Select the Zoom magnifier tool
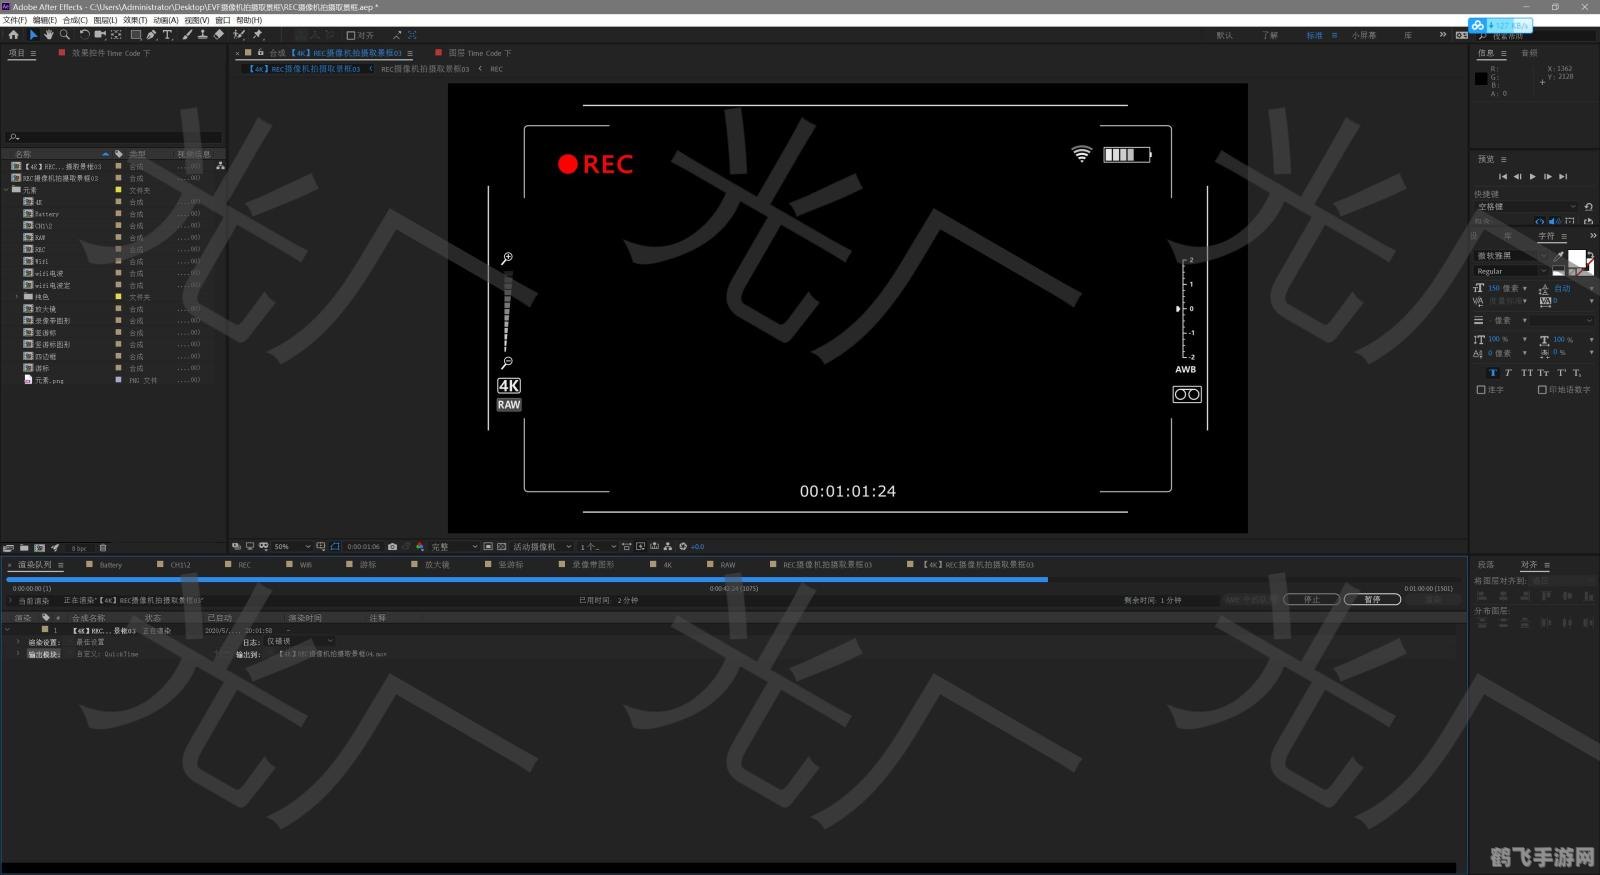The image size is (1600, 875). (65, 35)
